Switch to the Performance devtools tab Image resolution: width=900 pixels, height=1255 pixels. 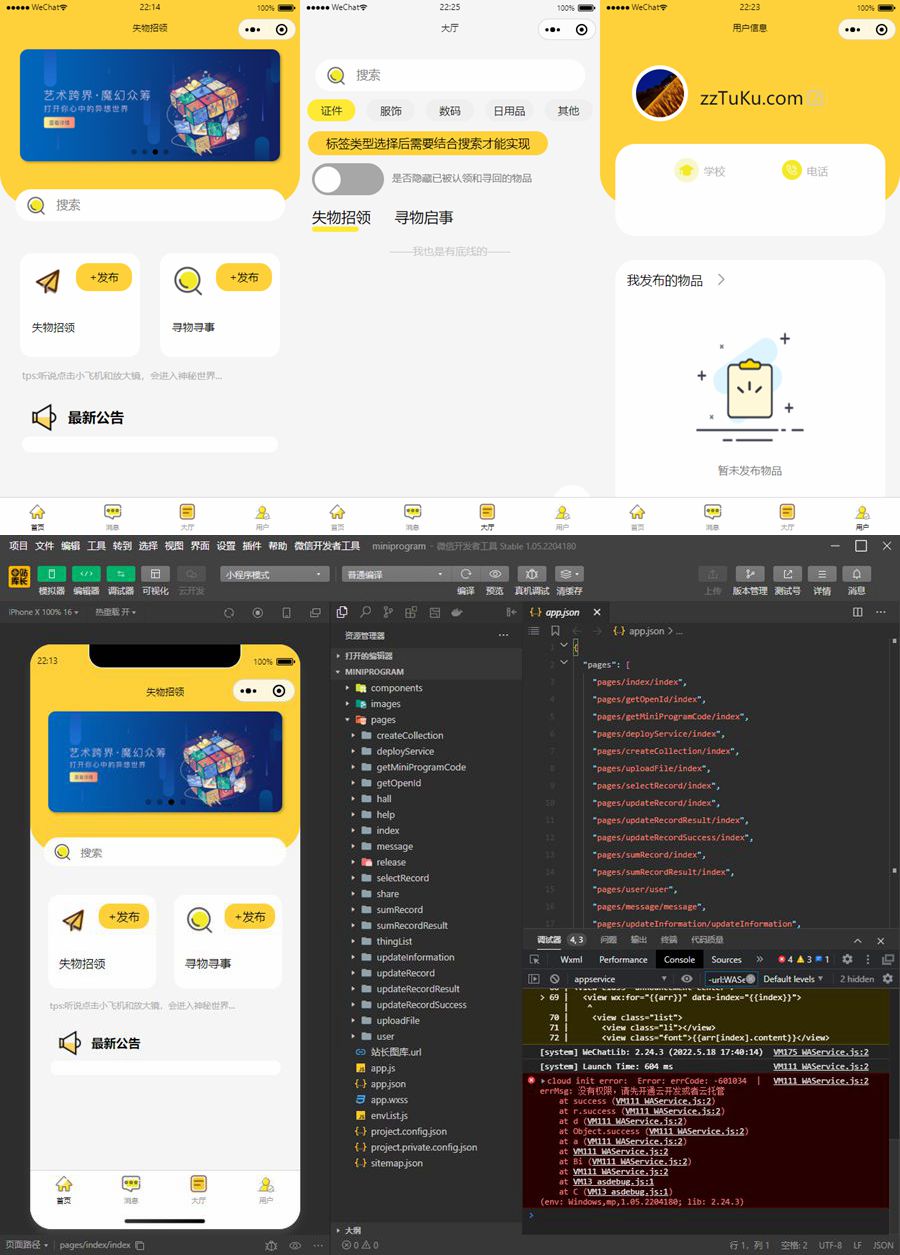point(623,959)
